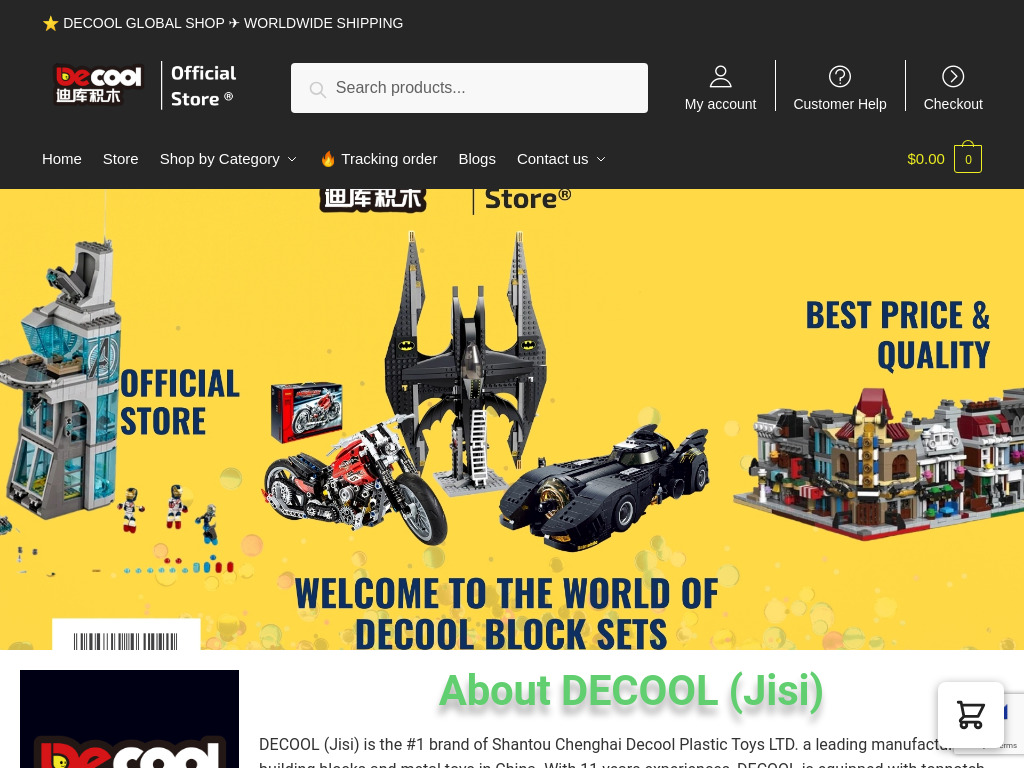This screenshot has width=1024, height=768.
Task: Expand the Contact us chevron
Action: click(601, 159)
